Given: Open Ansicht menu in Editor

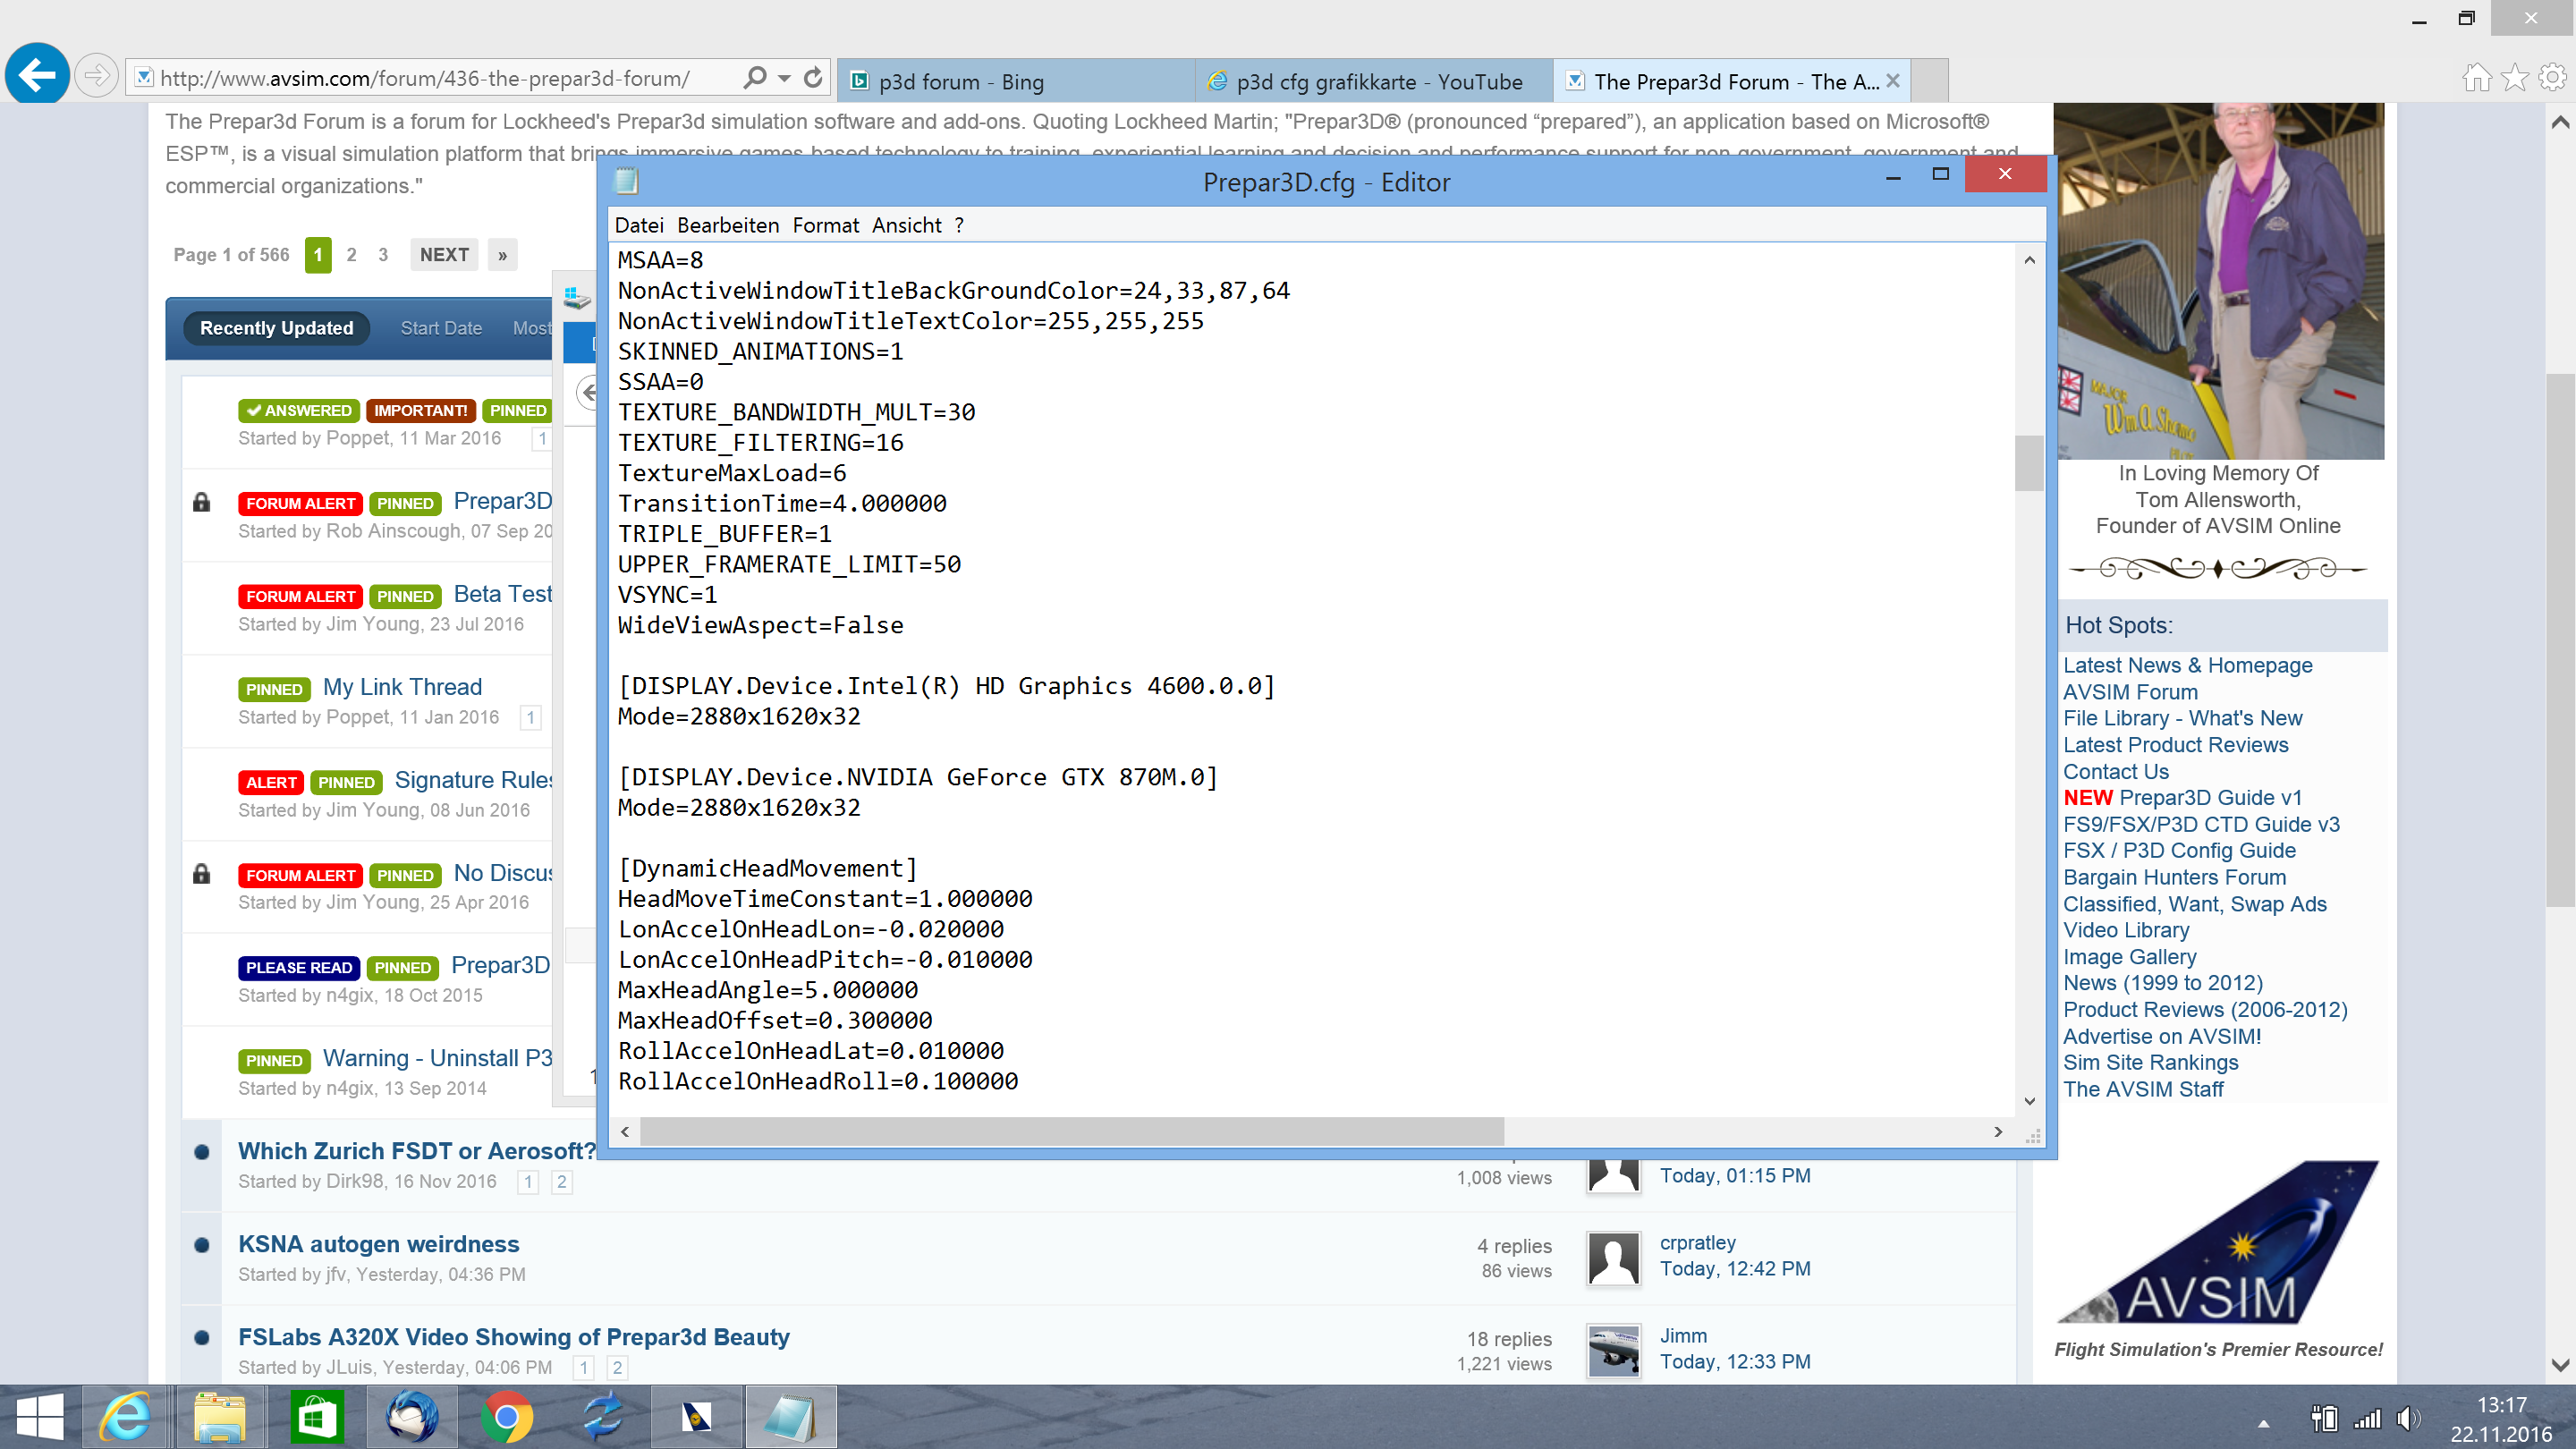Looking at the screenshot, I should click(906, 225).
